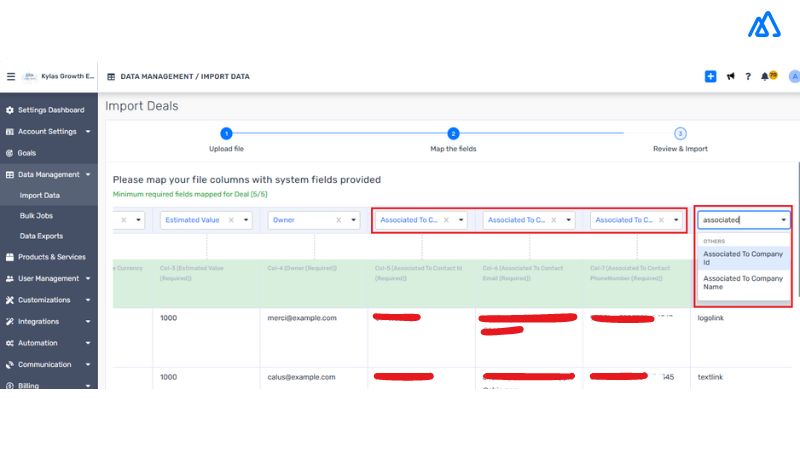Viewport: 800px width, 450px height.
Task: Open the hamburger menu icon
Action: point(11,76)
